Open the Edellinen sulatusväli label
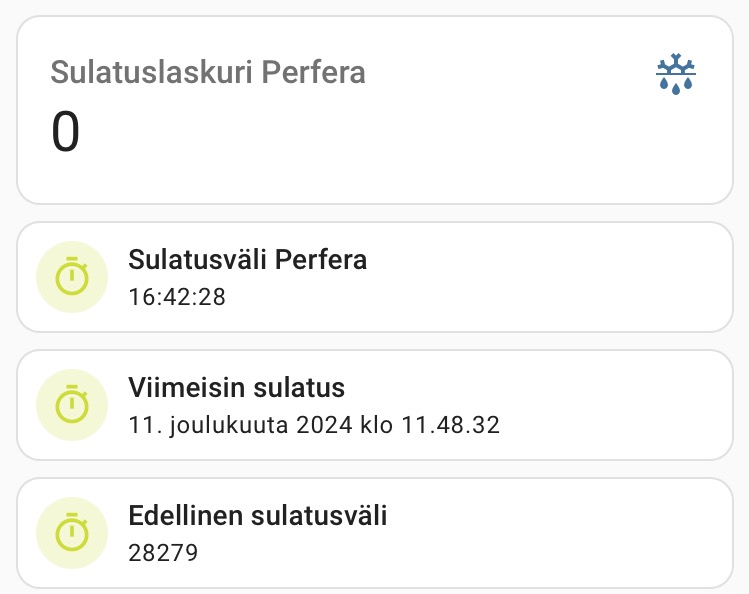This screenshot has width=749, height=594. [258, 516]
